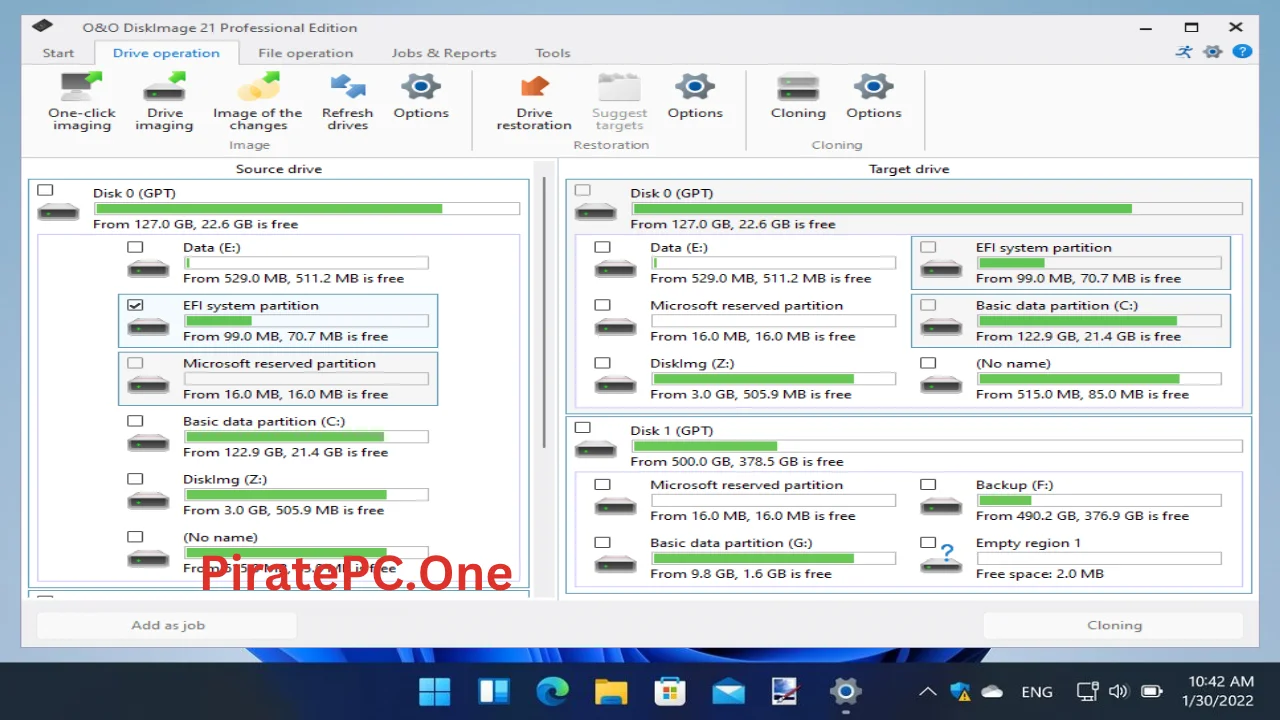Click the running figure icon

1185,52
